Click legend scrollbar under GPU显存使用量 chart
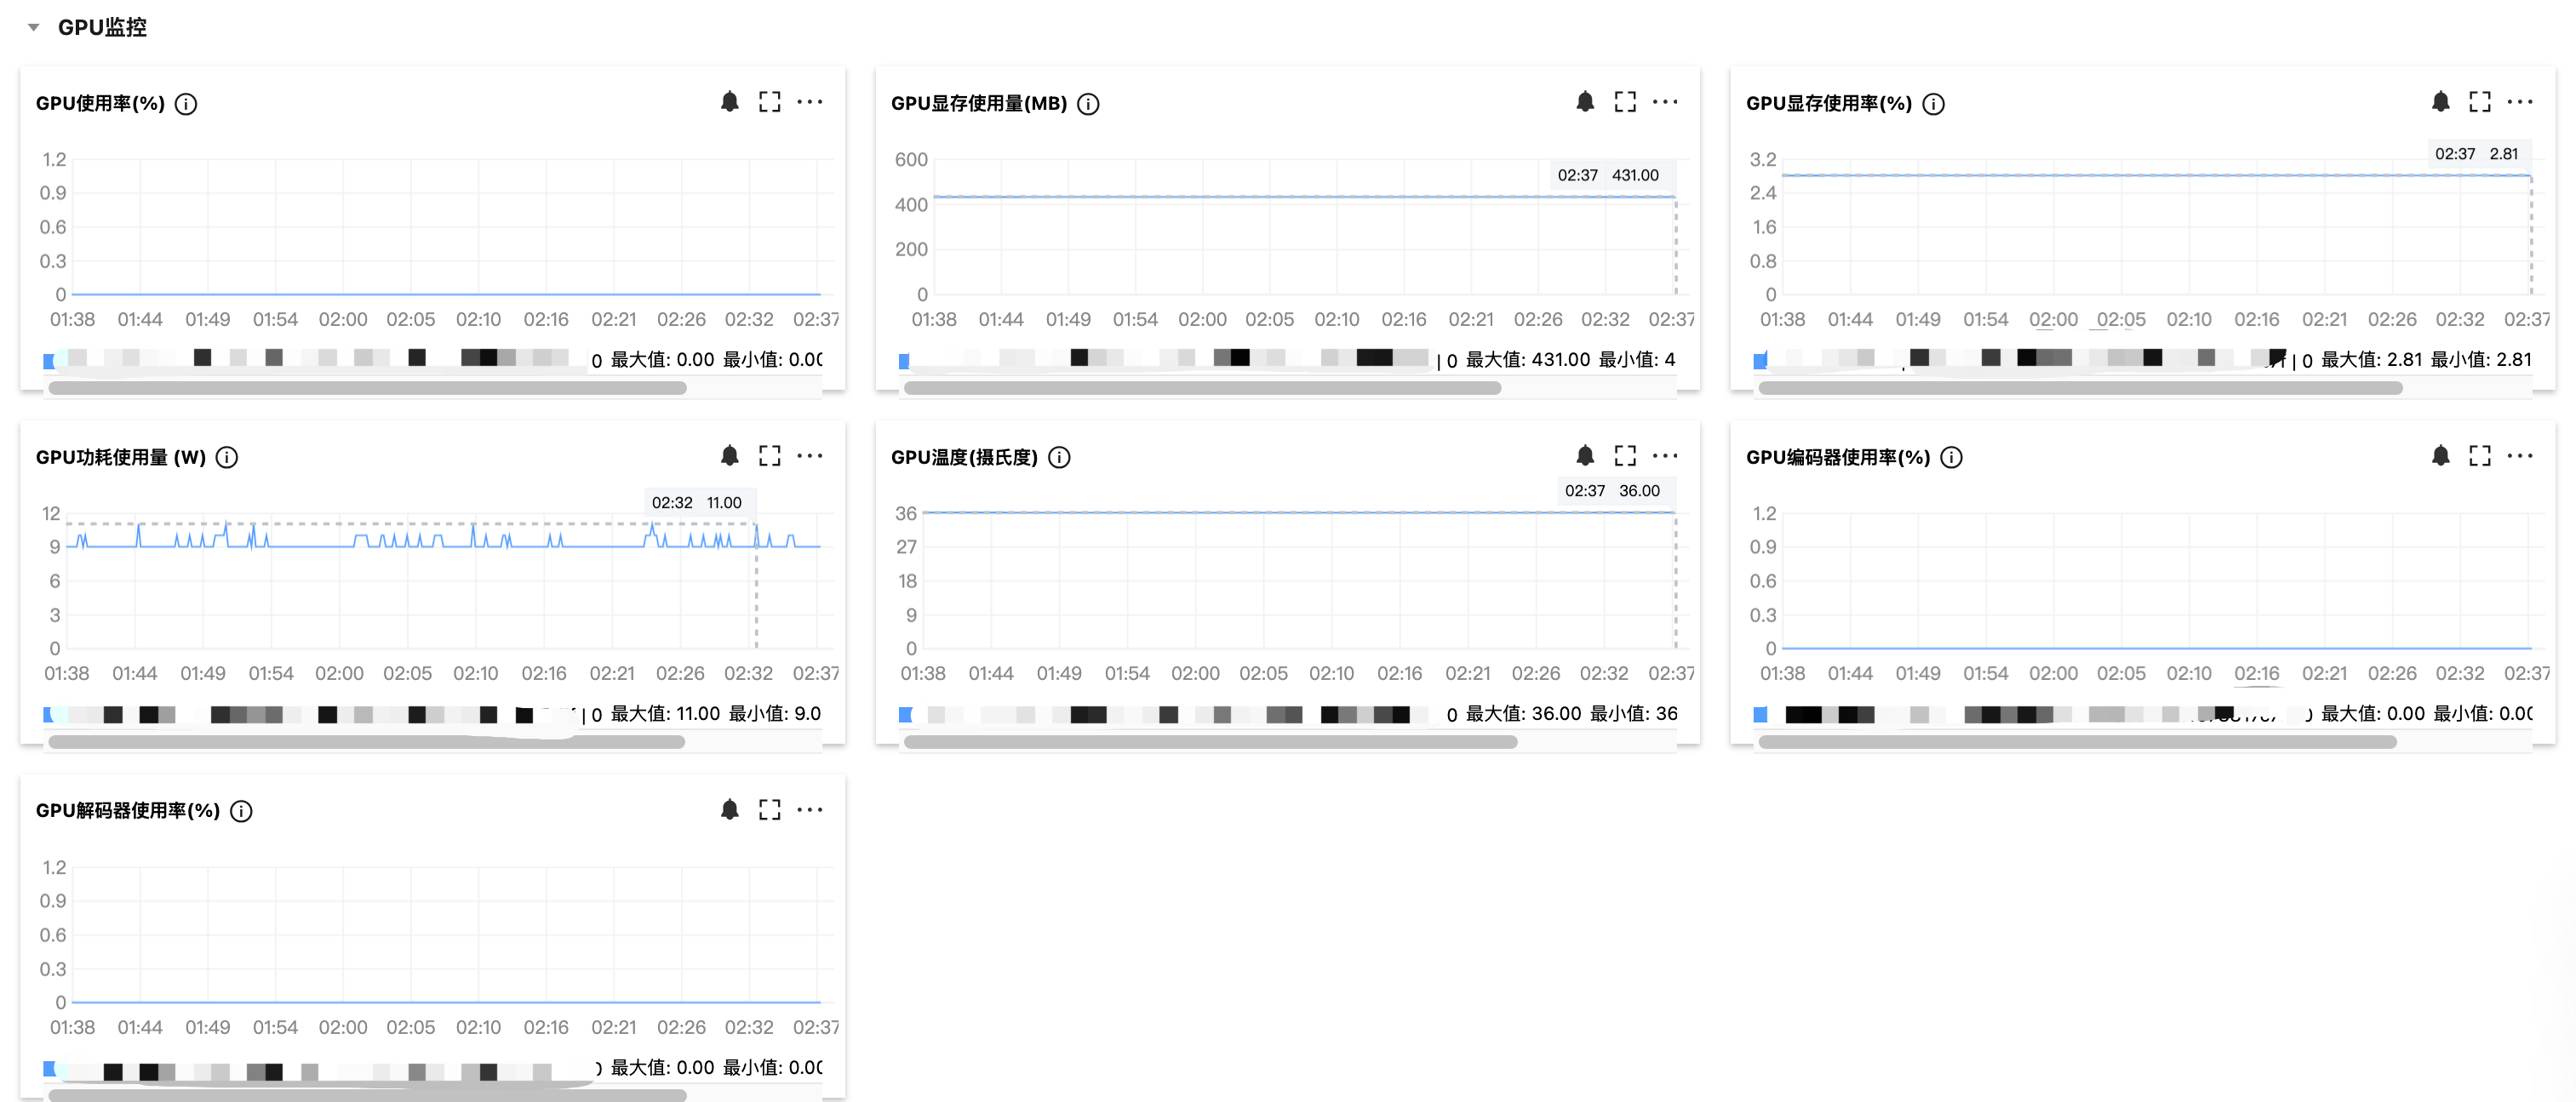The width and height of the screenshot is (2576, 1102). (1201, 388)
